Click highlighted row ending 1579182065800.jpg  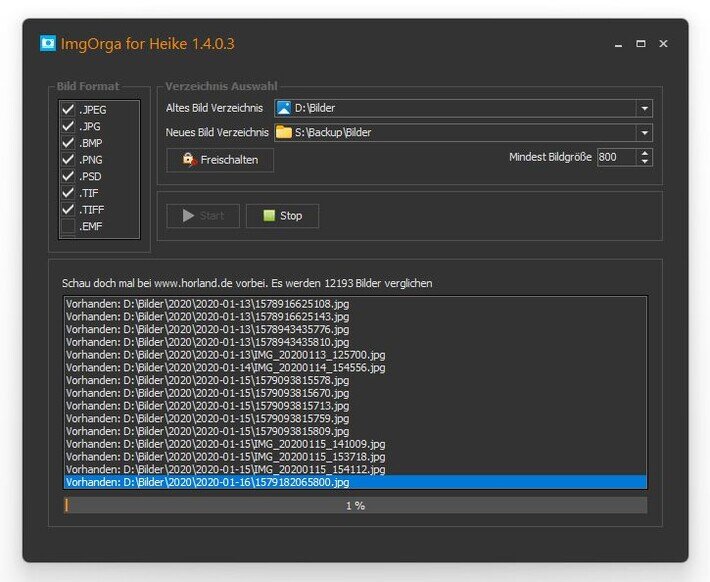tap(355, 482)
